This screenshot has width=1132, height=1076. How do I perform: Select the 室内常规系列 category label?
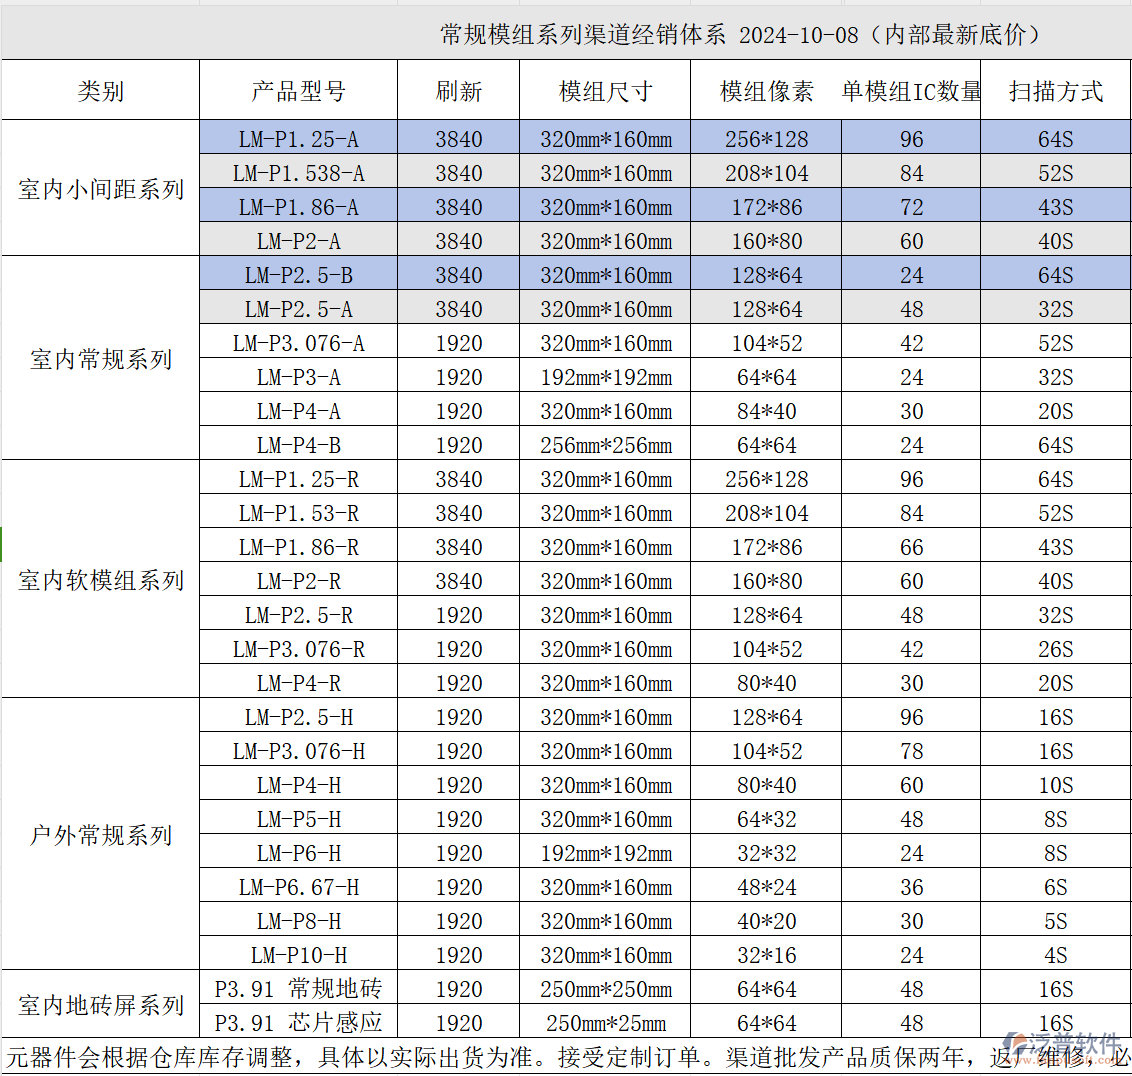click(100, 358)
